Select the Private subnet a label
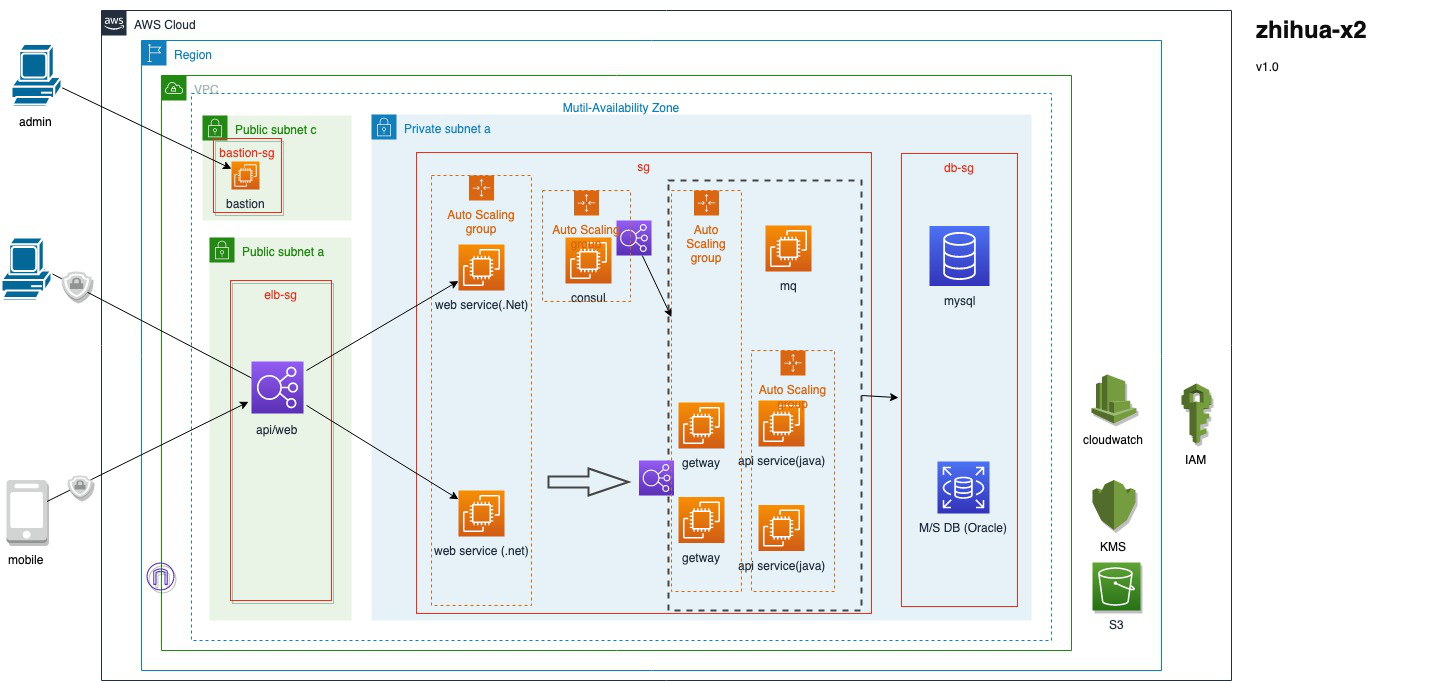 pos(447,129)
